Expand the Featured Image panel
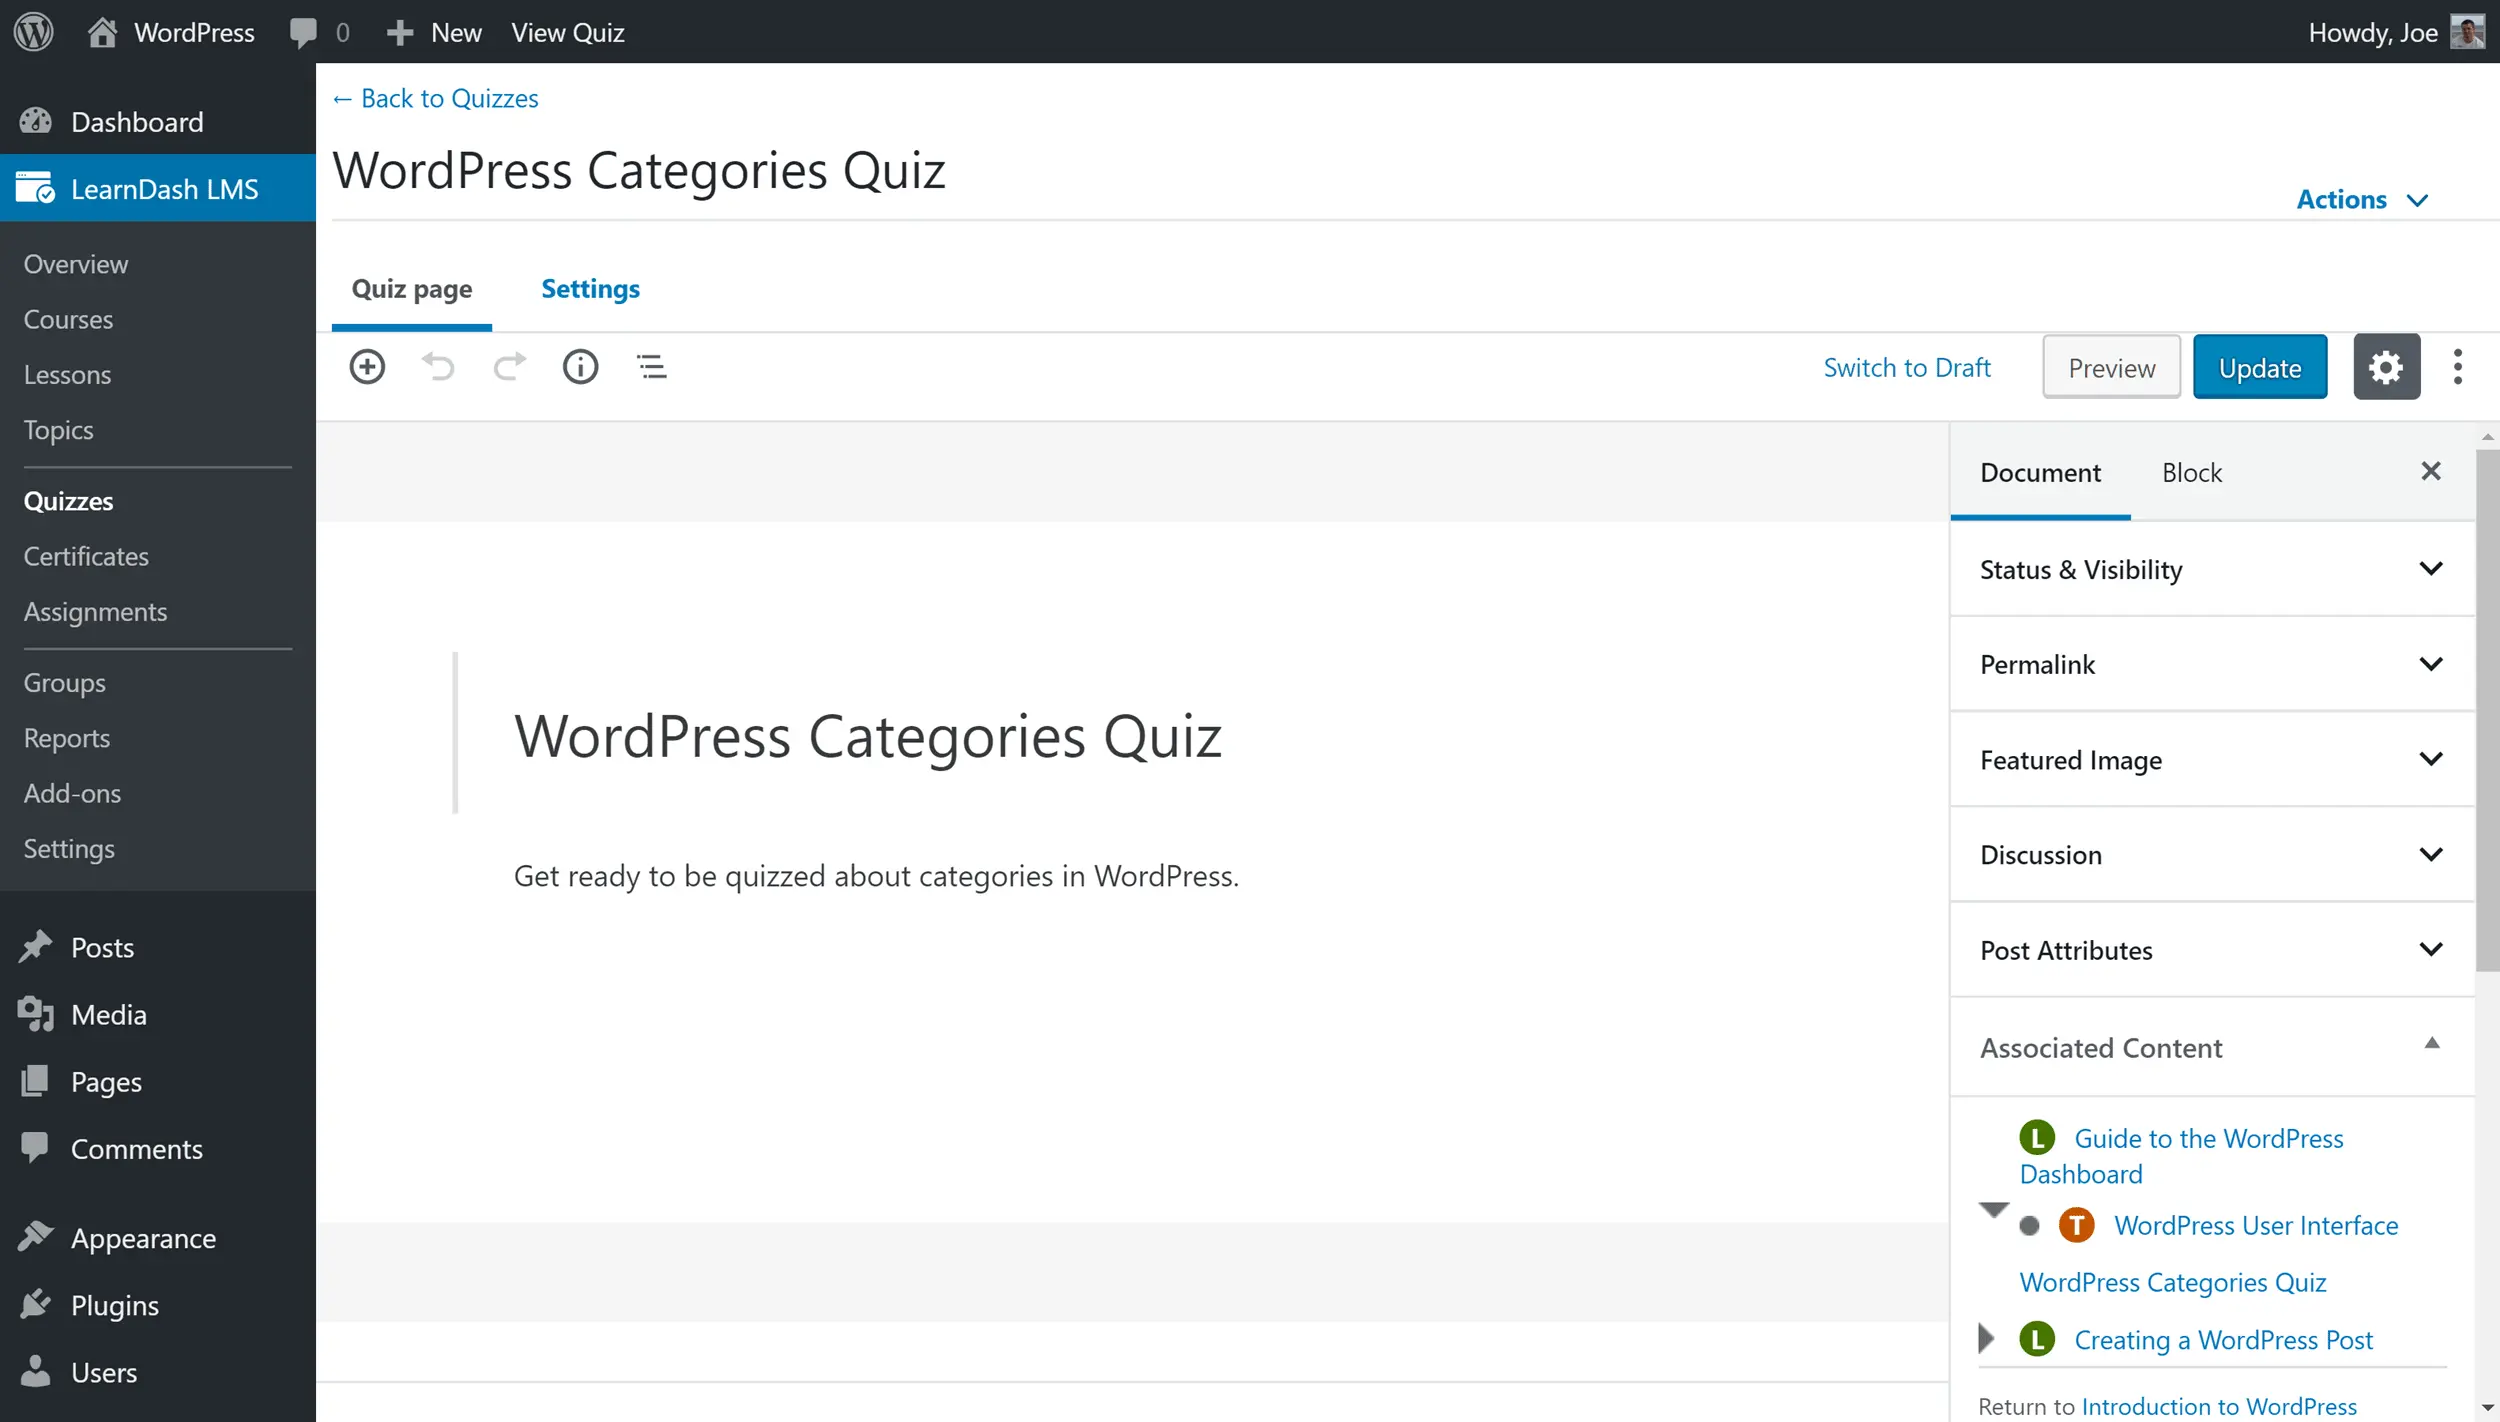The width and height of the screenshot is (2500, 1422). pyautogui.click(x=2211, y=760)
